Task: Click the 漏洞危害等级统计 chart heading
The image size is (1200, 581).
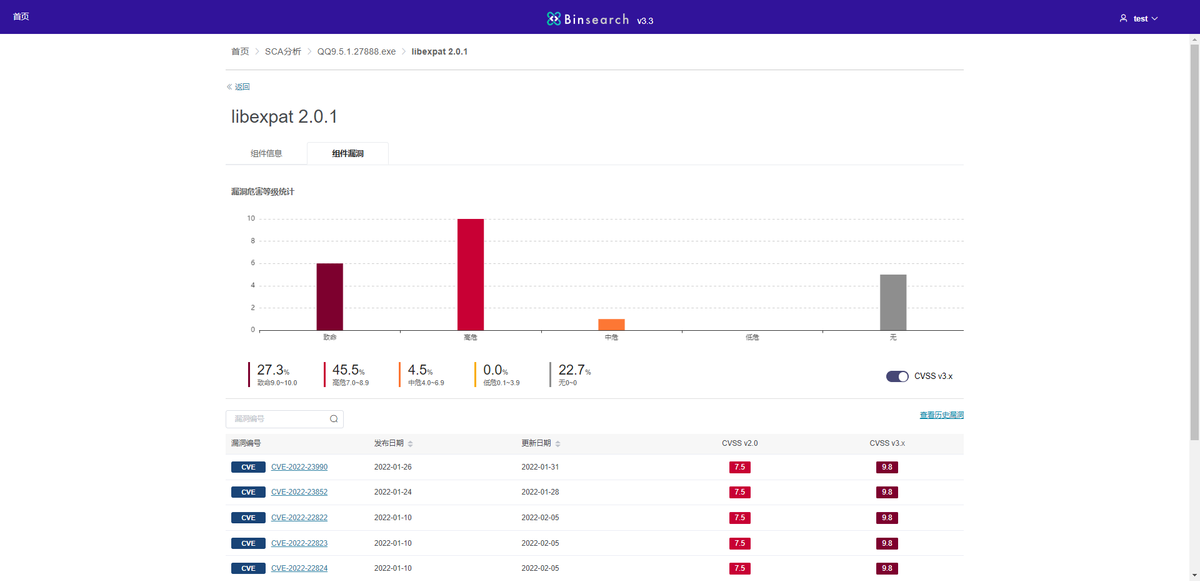Action: click(x=263, y=191)
